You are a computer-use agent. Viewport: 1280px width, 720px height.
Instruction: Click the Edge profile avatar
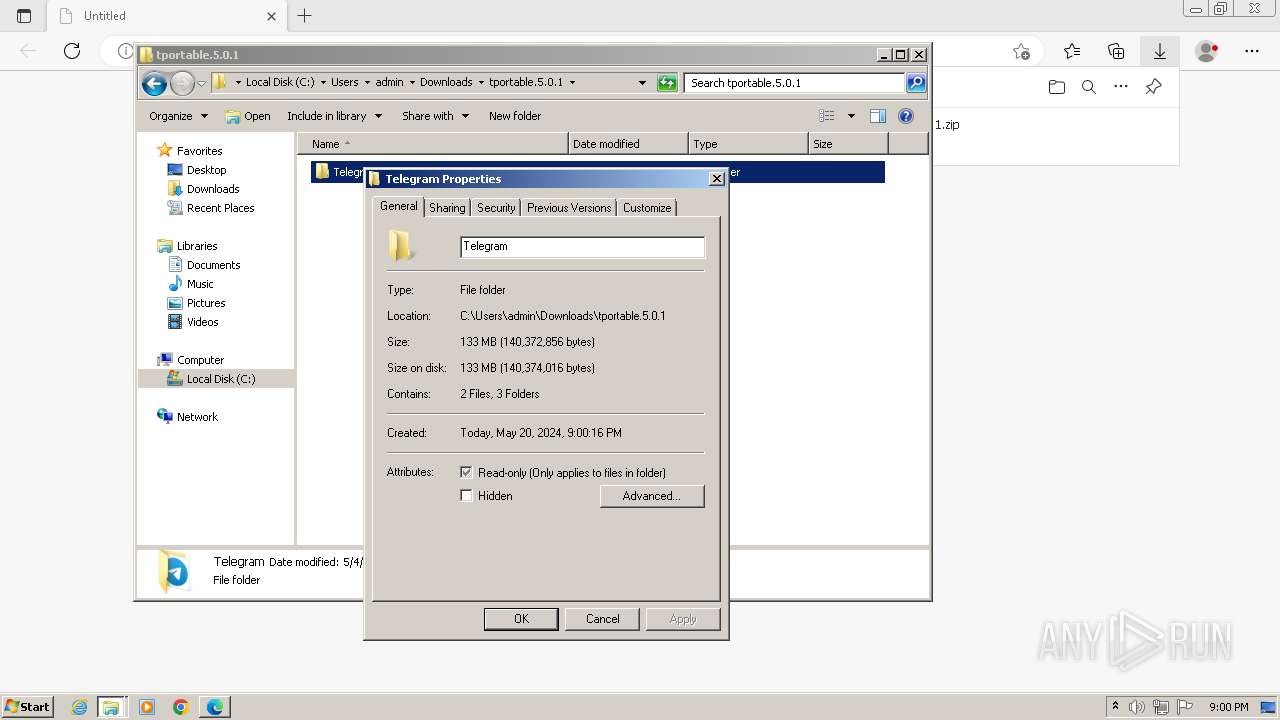coord(1207,51)
